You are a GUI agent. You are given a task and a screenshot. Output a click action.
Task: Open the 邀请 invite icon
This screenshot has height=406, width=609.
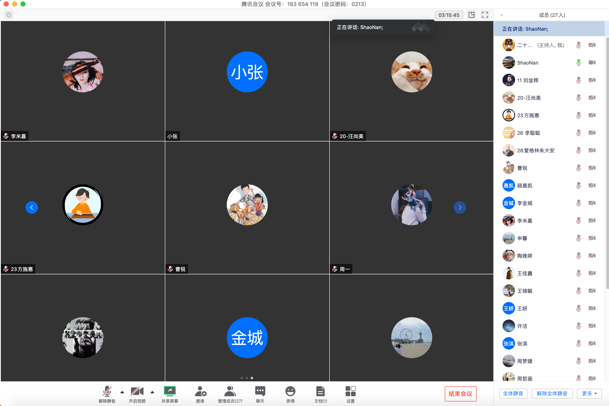click(200, 392)
